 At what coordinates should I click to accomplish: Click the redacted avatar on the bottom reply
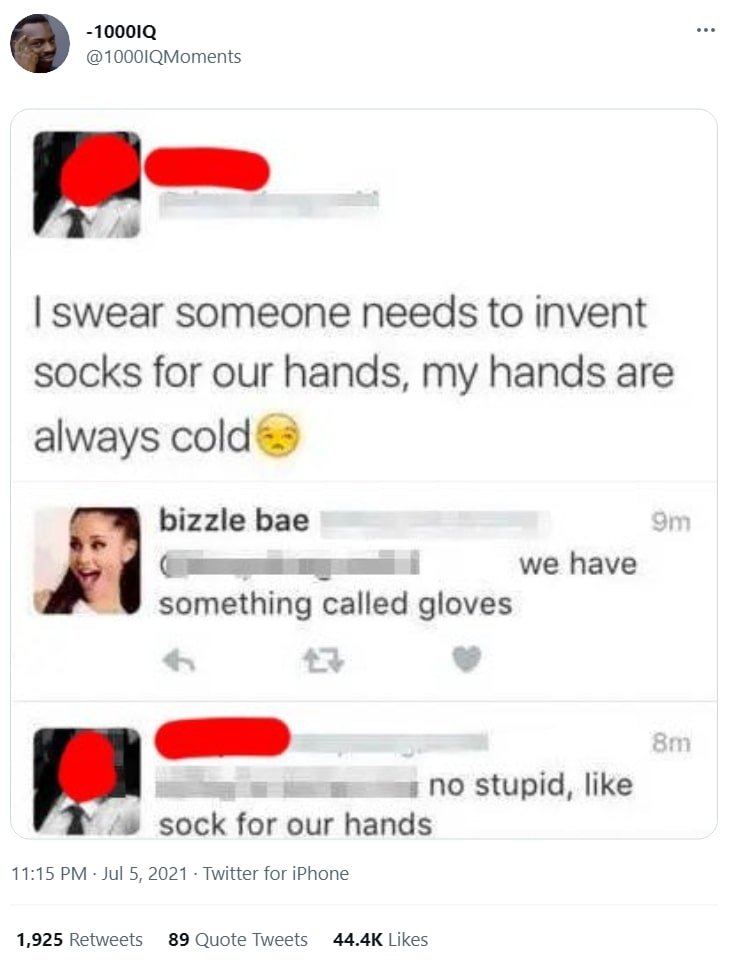coord(87,780)
